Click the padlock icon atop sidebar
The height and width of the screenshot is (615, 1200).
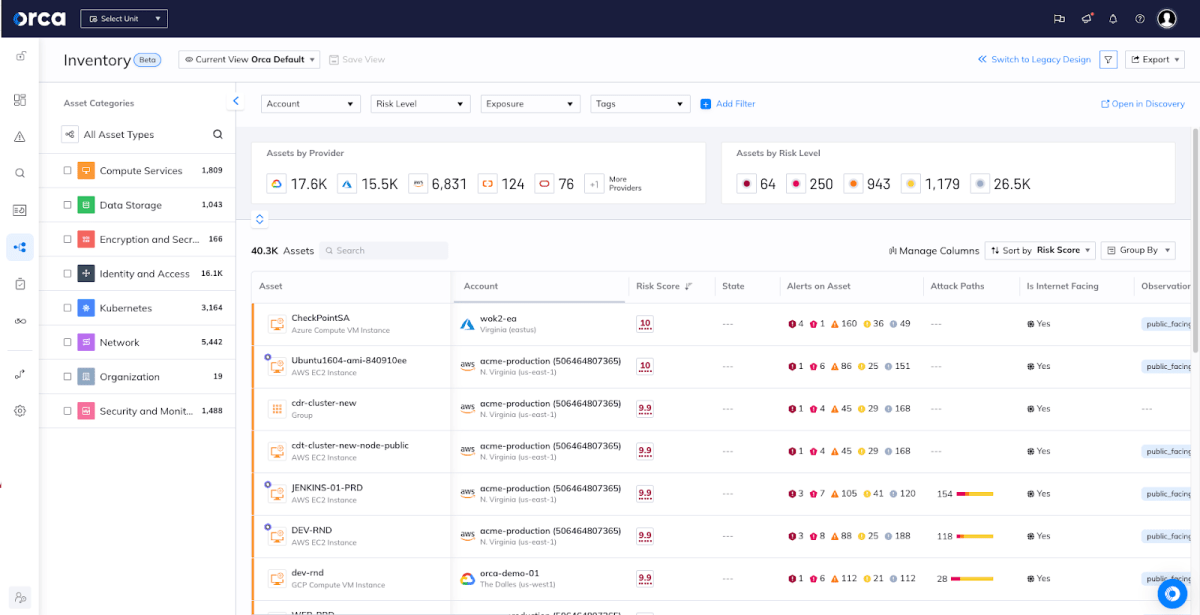20,56
